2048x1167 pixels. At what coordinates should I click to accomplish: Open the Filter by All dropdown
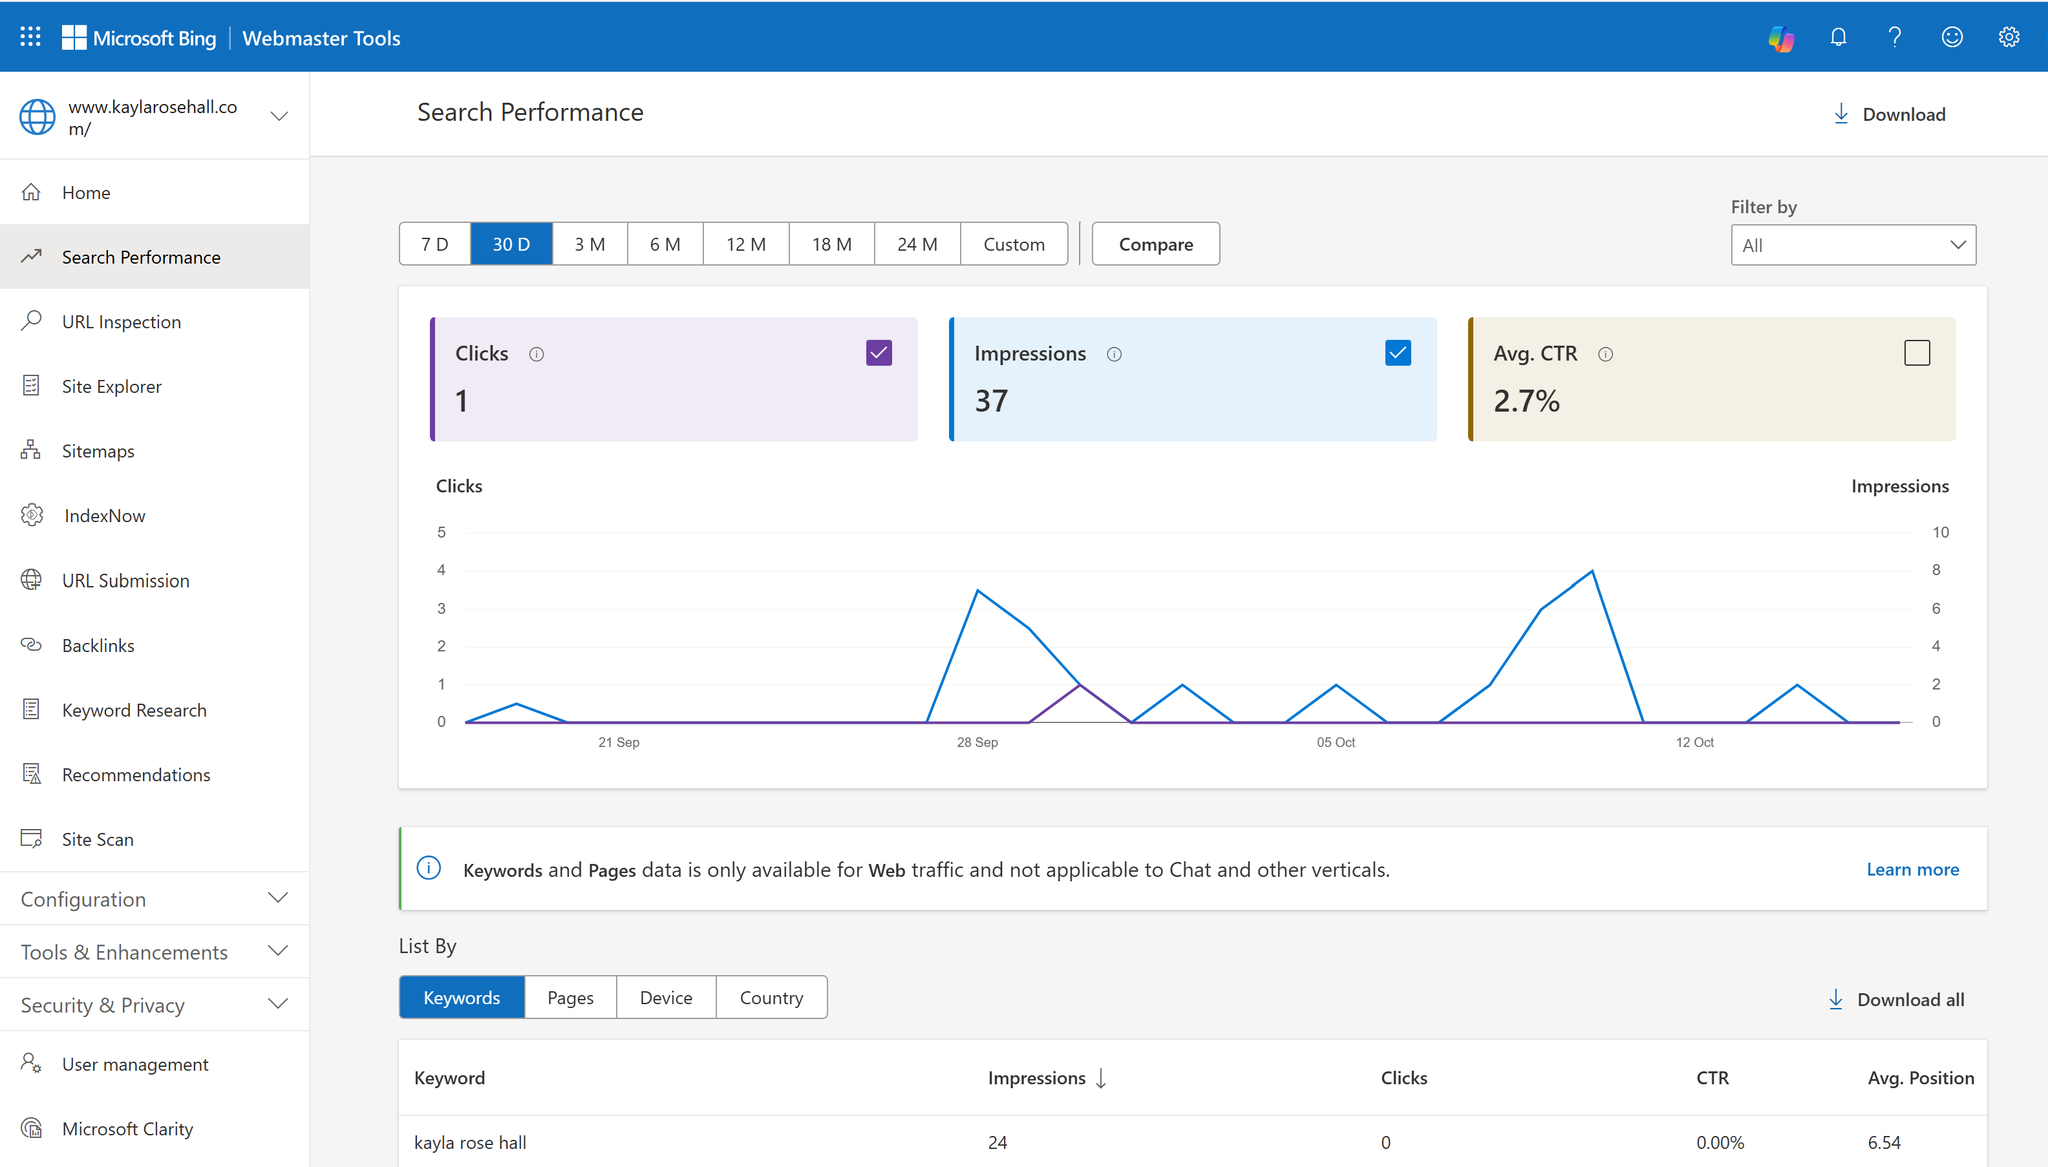pyautogui.click(x=1853, y=245)
